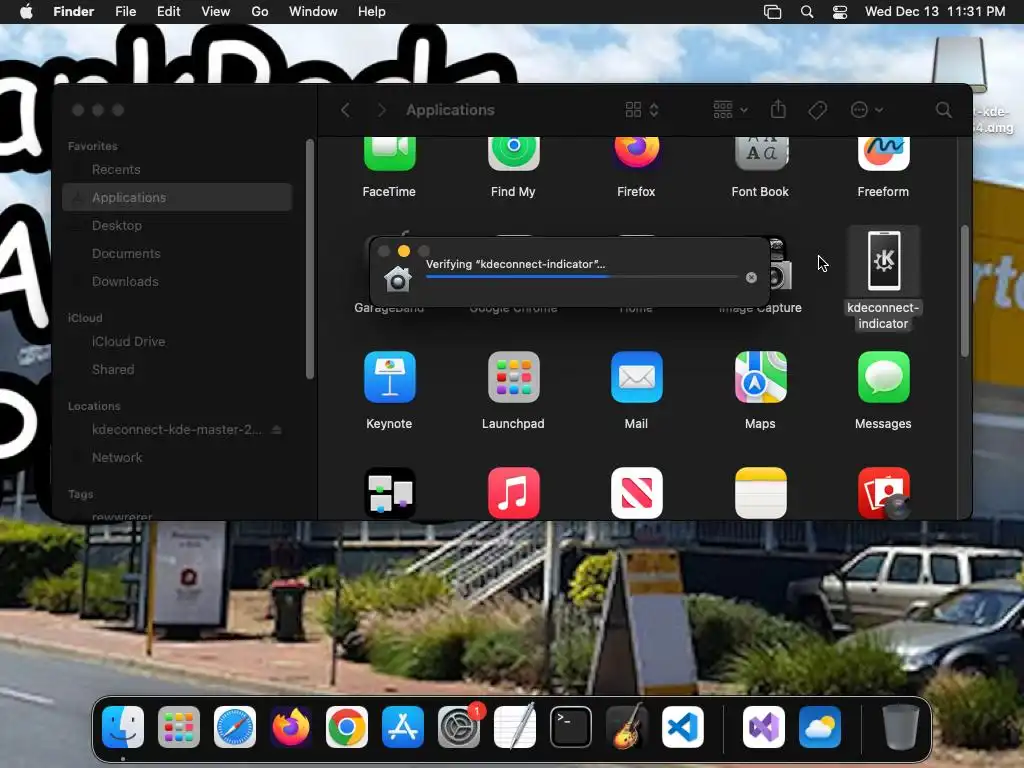1024x768 pixels.
Task: Select the Music app icon
Action: click(x=513, y=493)
